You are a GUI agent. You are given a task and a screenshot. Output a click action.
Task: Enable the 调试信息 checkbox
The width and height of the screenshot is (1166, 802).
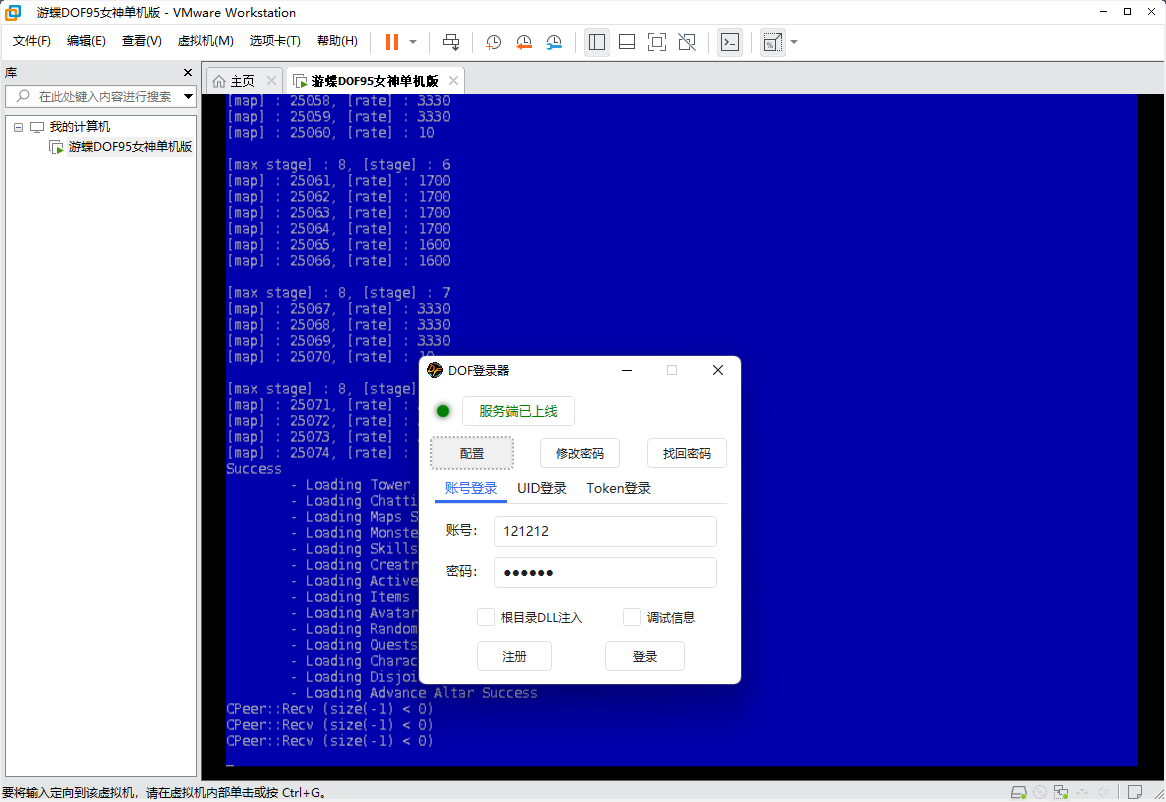(632, 617)
